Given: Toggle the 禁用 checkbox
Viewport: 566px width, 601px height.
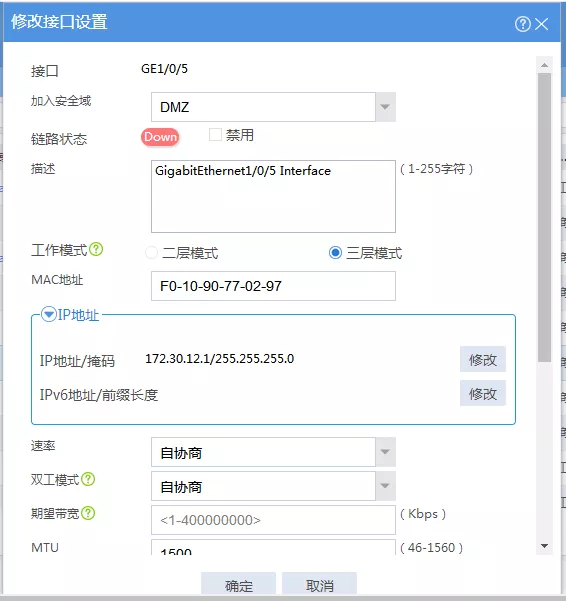Looking at the screenshot, I should (x=215, y=135).
